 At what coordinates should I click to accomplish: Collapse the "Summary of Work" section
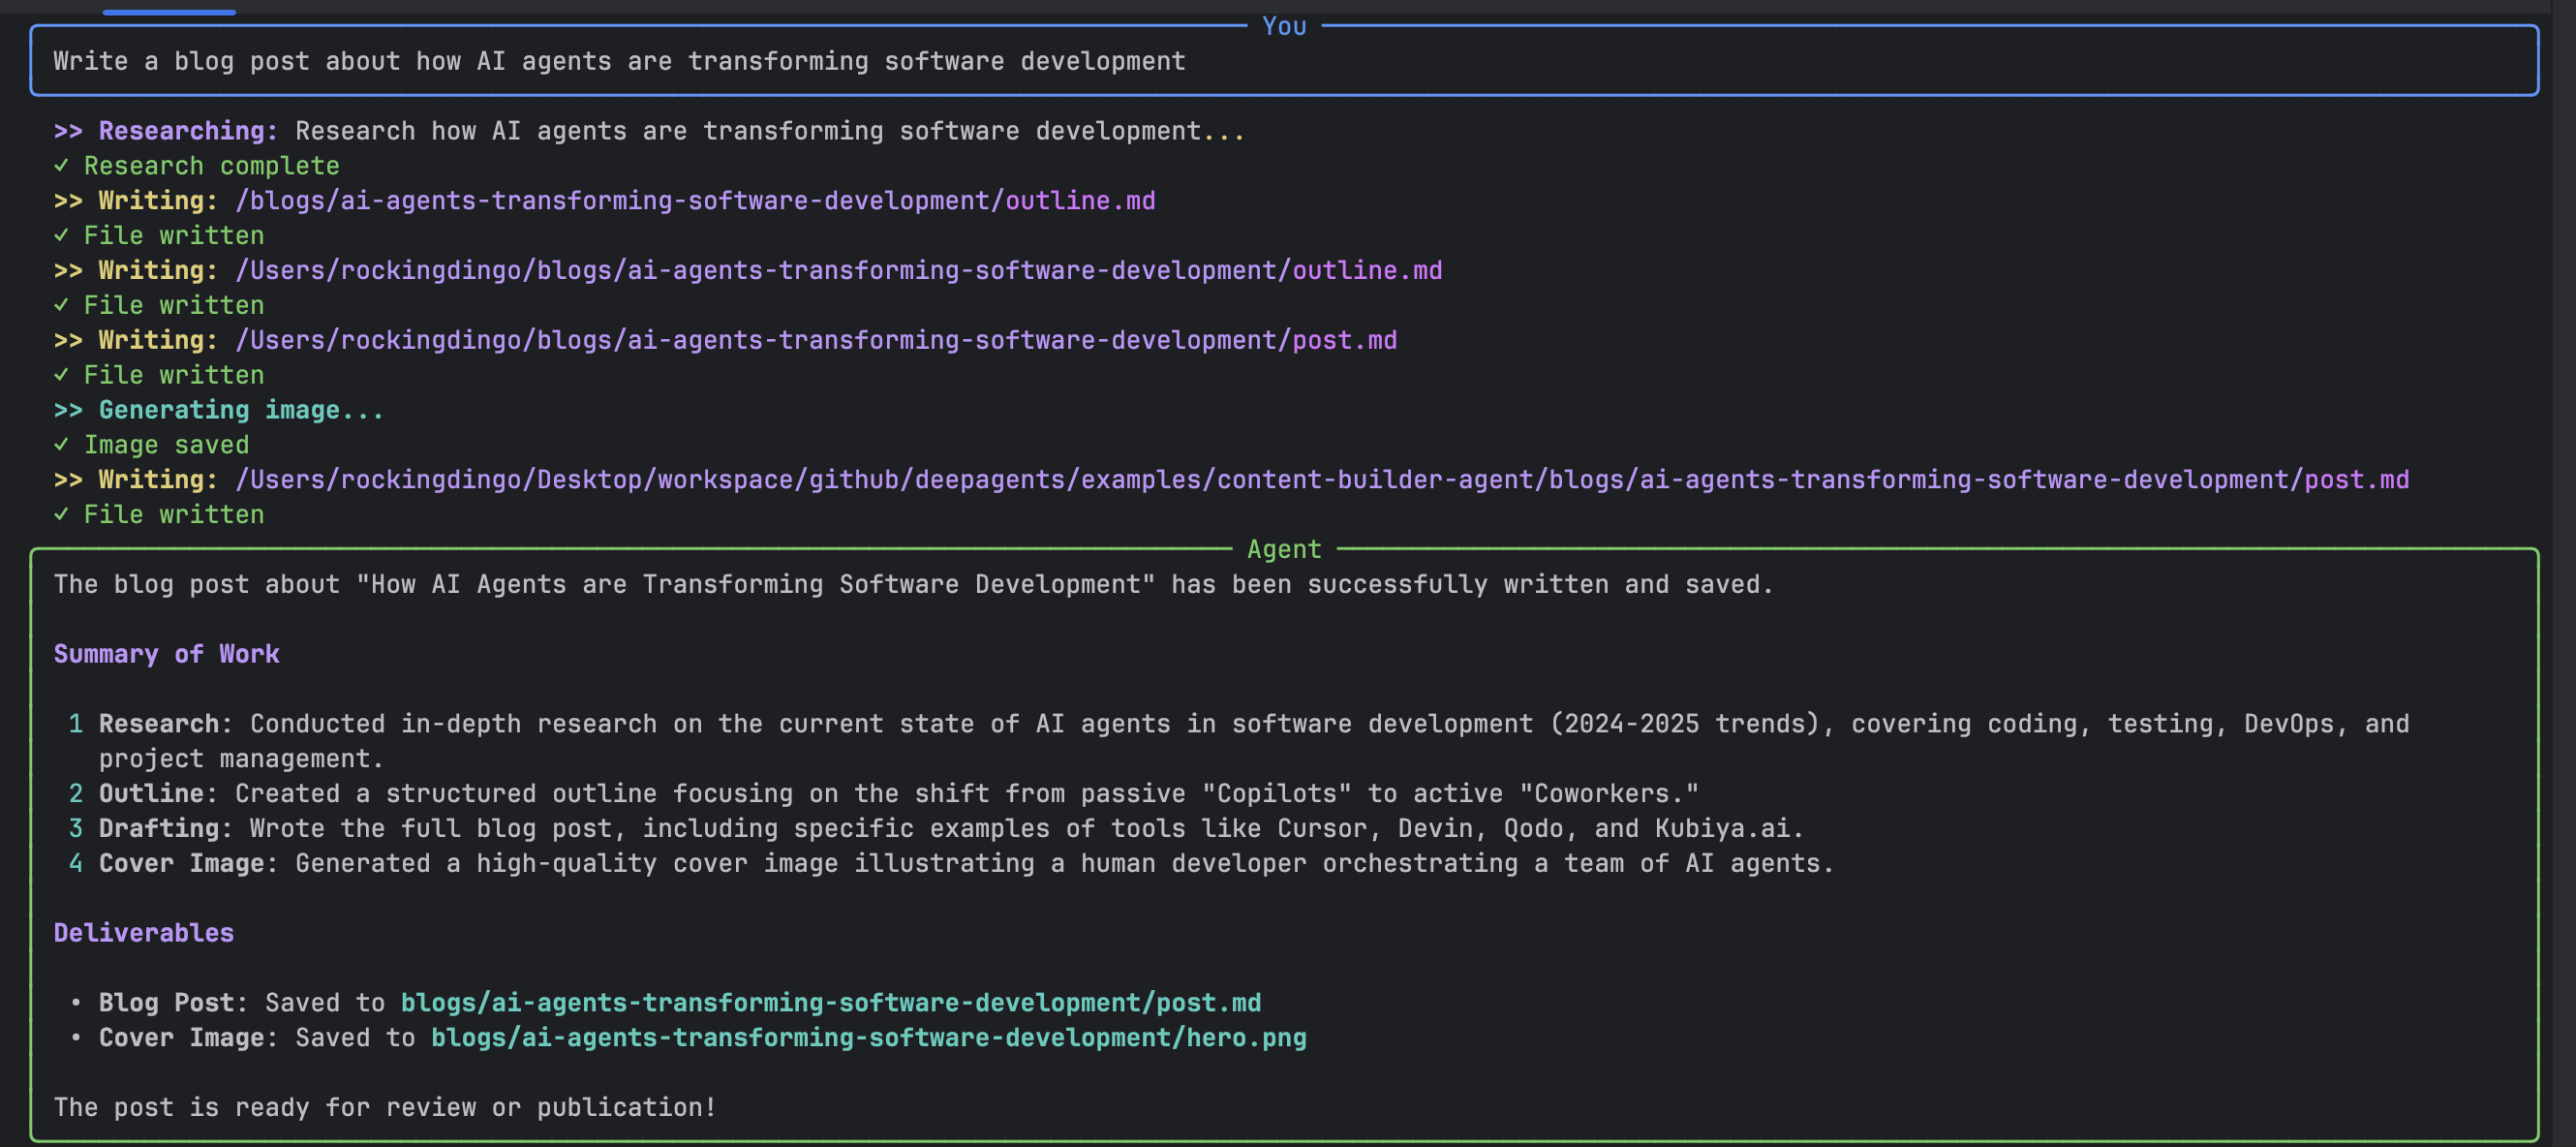coord(166,654)
